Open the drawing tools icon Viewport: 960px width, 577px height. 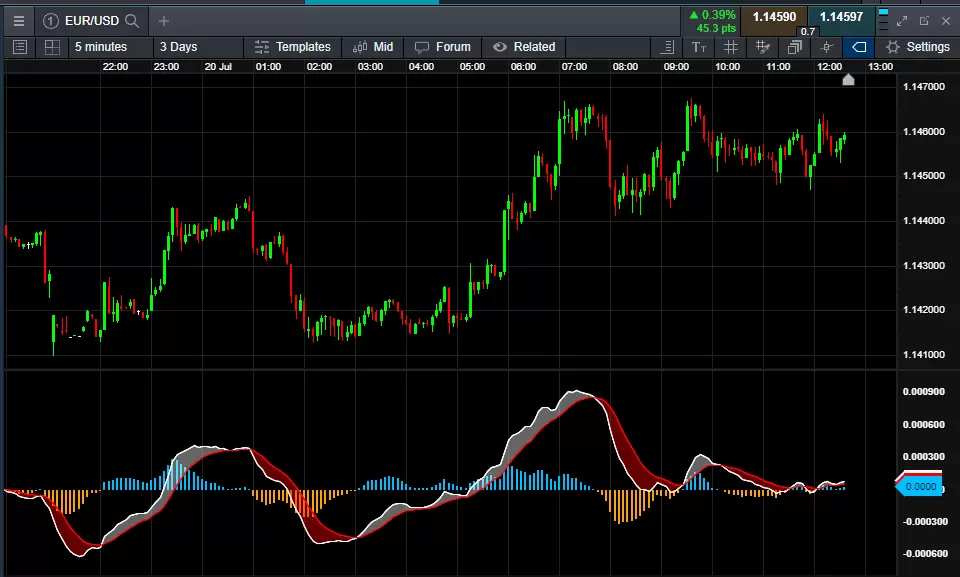click(762, 47)
